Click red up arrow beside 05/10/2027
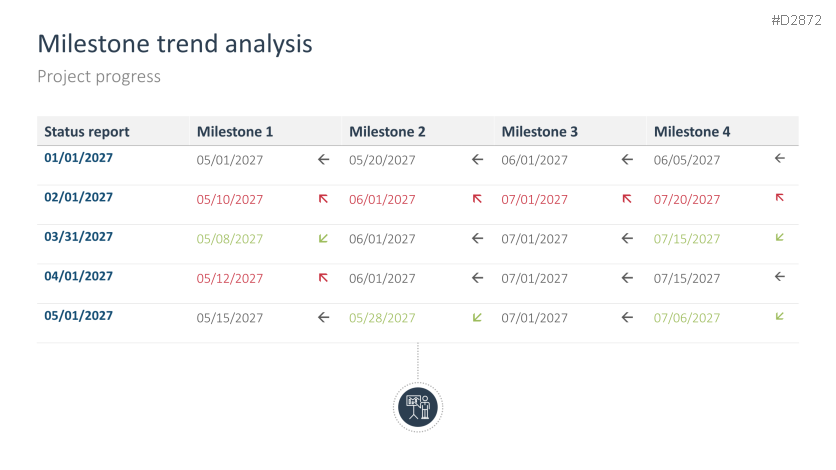Image resolution: width=836 pixels, height=470 pixels. [323, 199]
